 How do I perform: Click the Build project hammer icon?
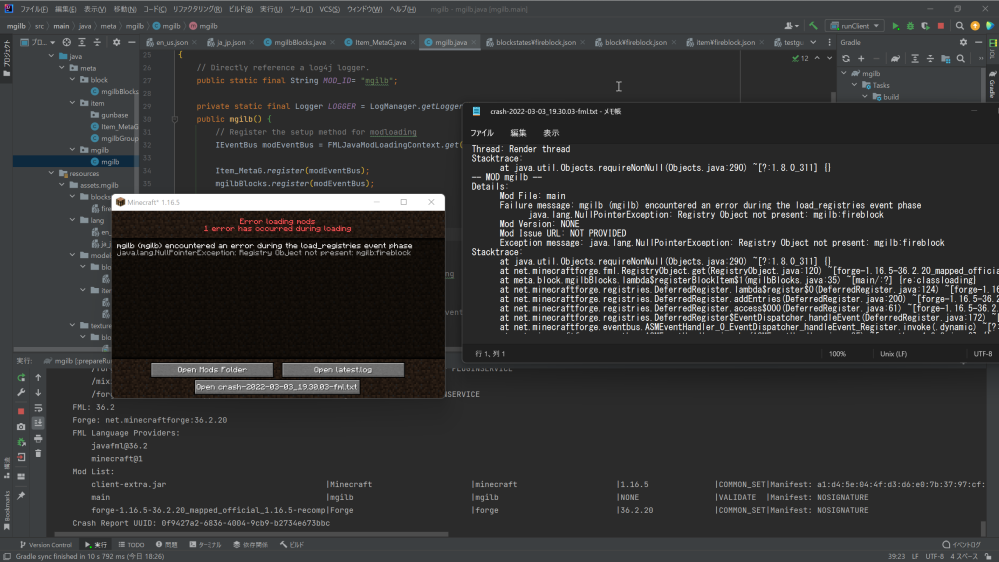813,26
